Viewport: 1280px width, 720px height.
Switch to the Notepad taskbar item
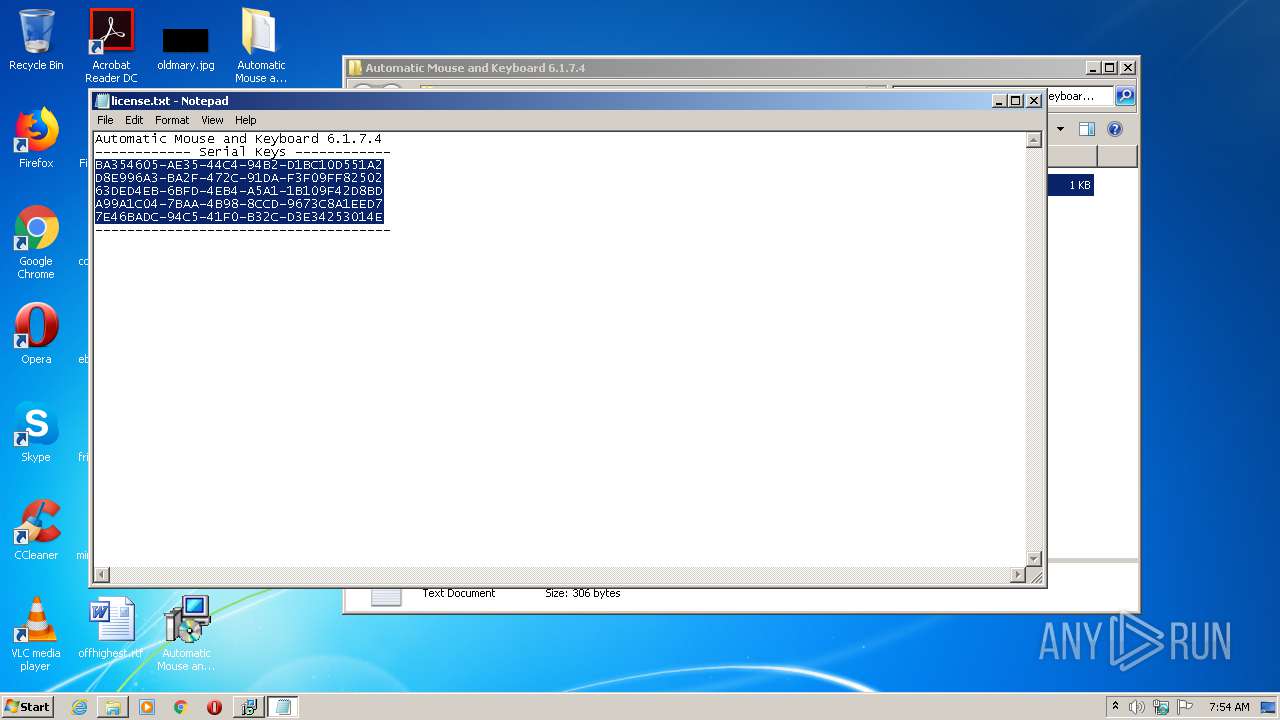pyautogui.click(x=283, y=707)
